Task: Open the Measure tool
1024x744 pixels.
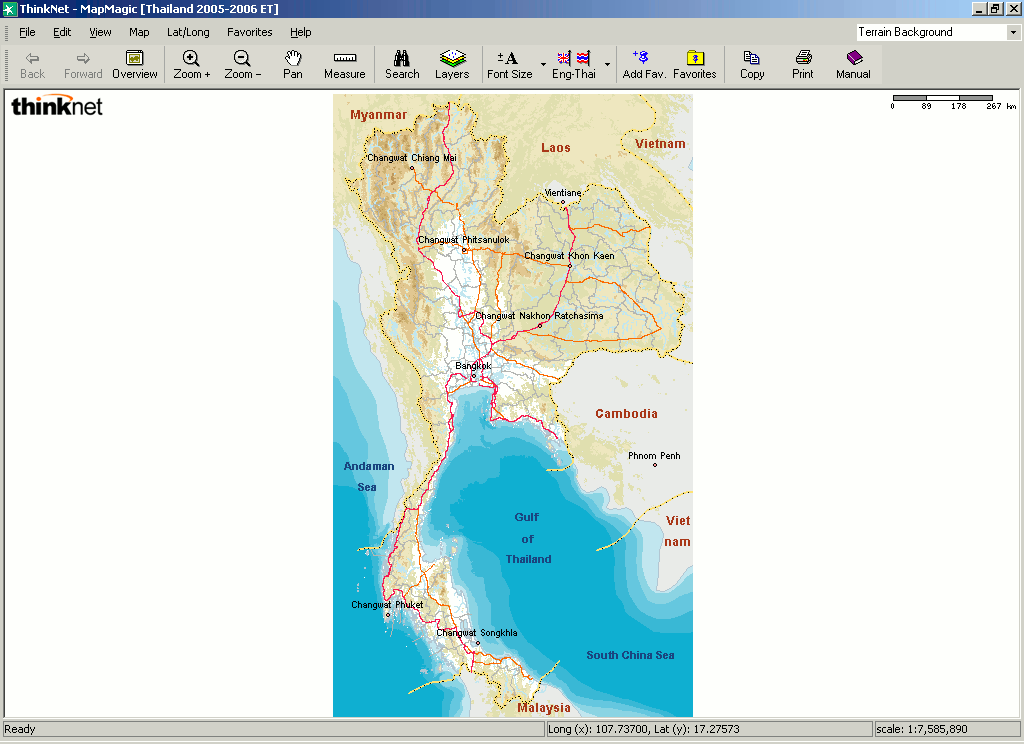Action: (x=344, y=64)
